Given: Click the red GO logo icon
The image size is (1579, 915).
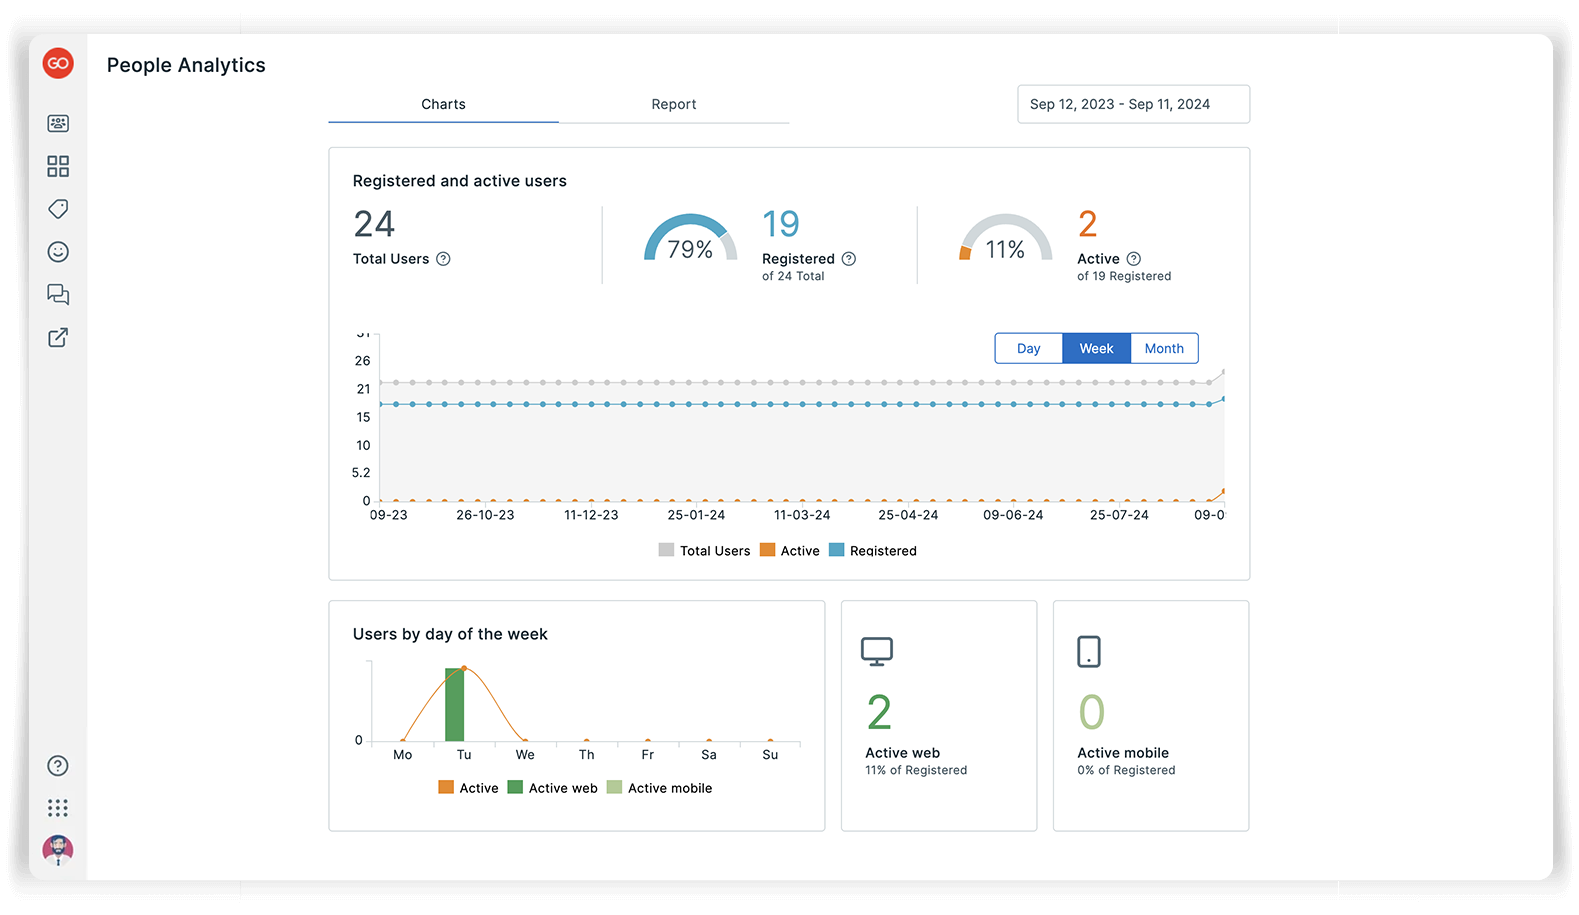Looking at the screenshot, I should (58, 63).
